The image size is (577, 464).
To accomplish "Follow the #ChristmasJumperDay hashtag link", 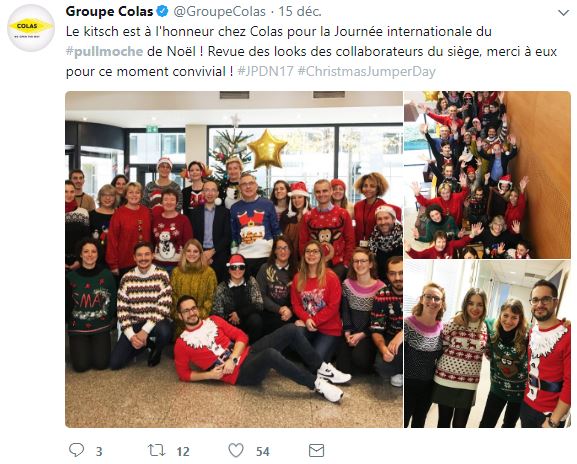I will coord(367,71).
